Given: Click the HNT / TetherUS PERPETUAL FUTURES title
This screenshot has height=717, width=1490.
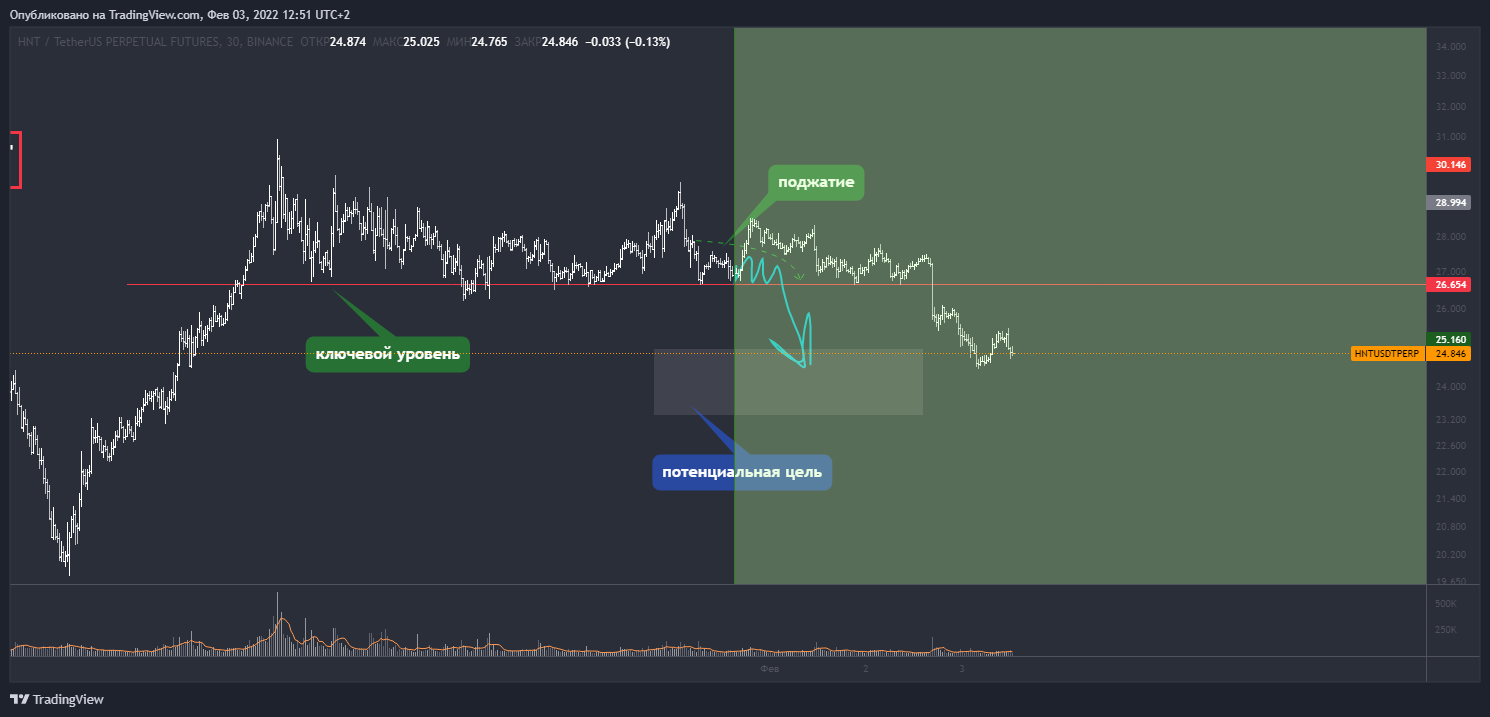Looking at the screenshot, I should click(131, 42).
